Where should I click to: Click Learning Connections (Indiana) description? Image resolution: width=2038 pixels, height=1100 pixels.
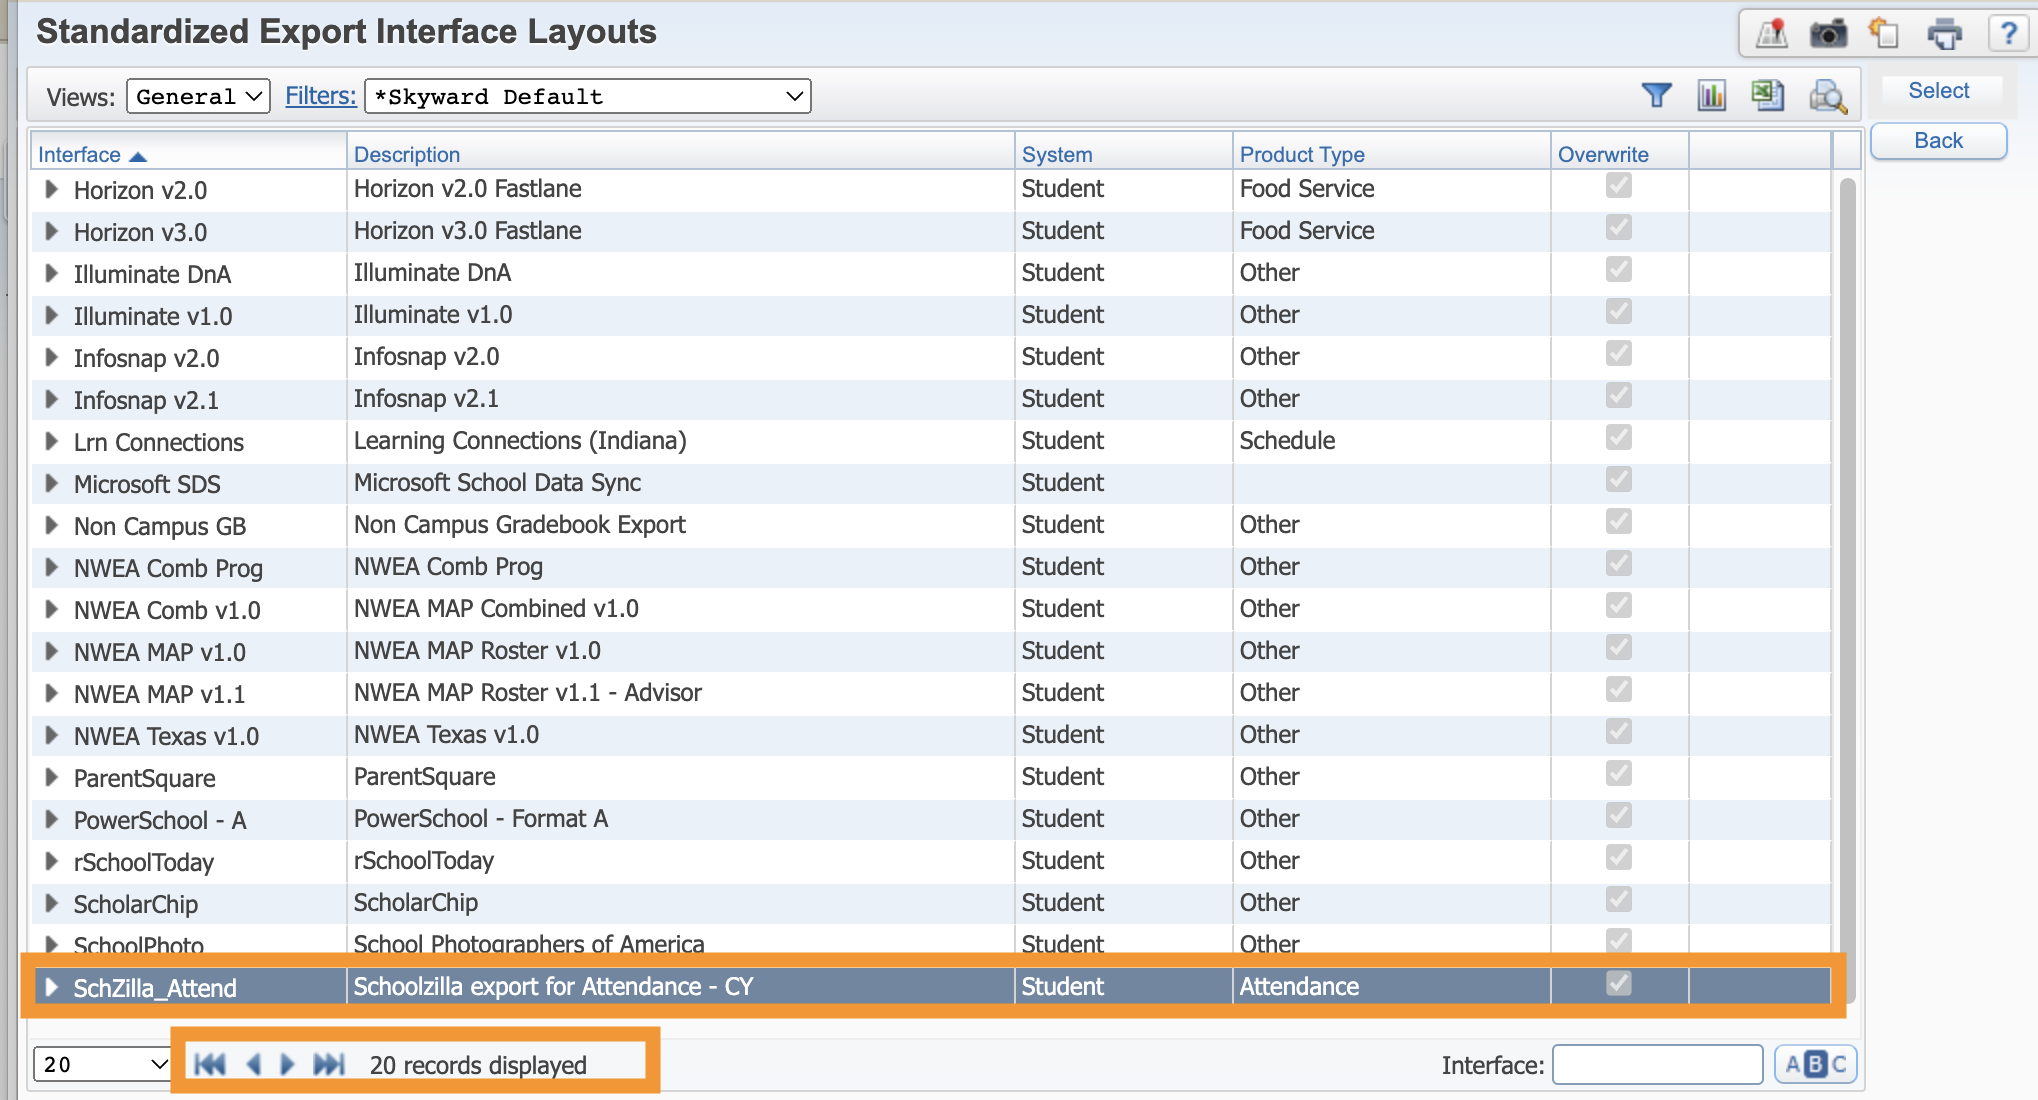[x=520, y=441]
